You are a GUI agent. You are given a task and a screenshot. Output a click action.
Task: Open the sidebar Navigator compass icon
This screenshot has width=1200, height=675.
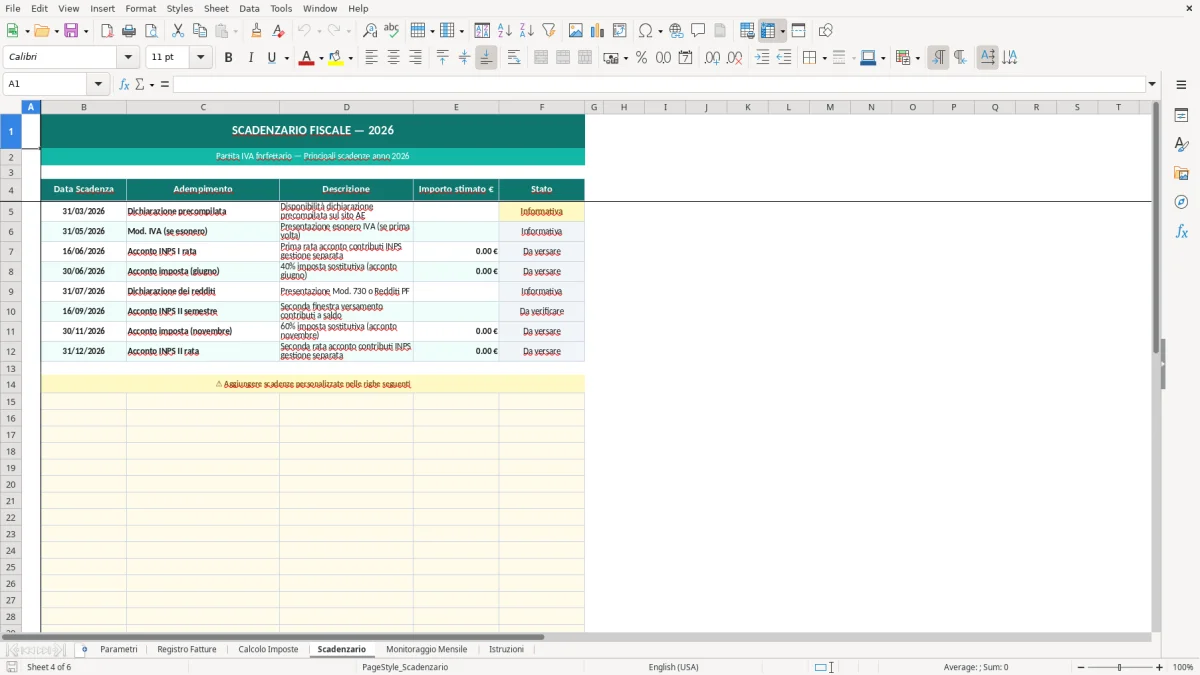tap(1181, 202)
